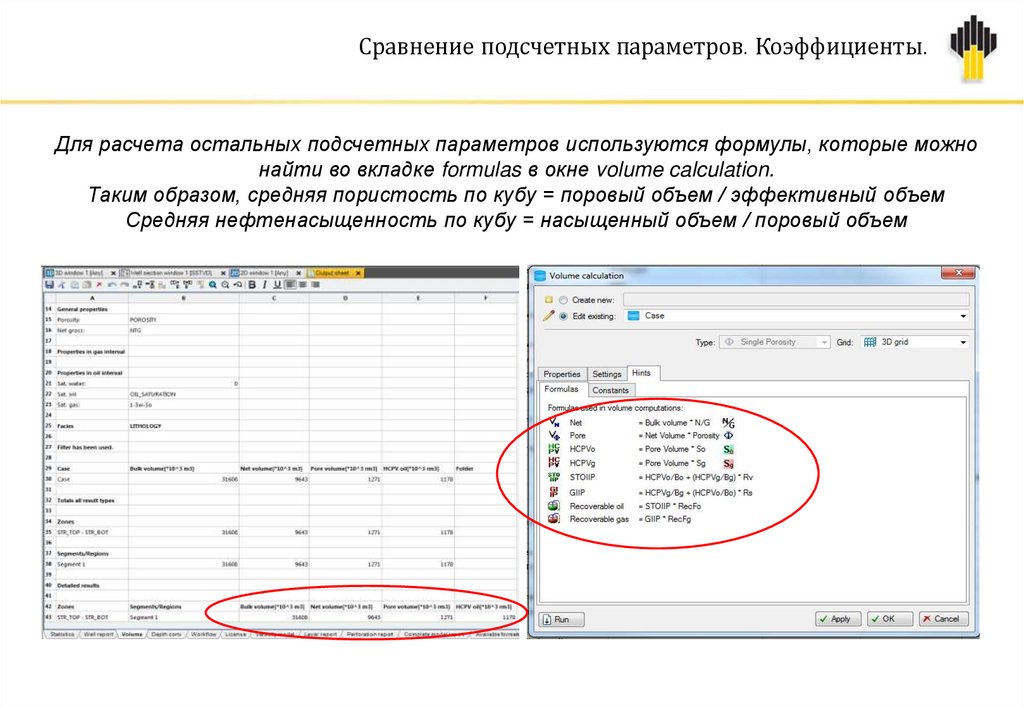
Task: Open the 3D grid dropdown
Action: [963, 342]
